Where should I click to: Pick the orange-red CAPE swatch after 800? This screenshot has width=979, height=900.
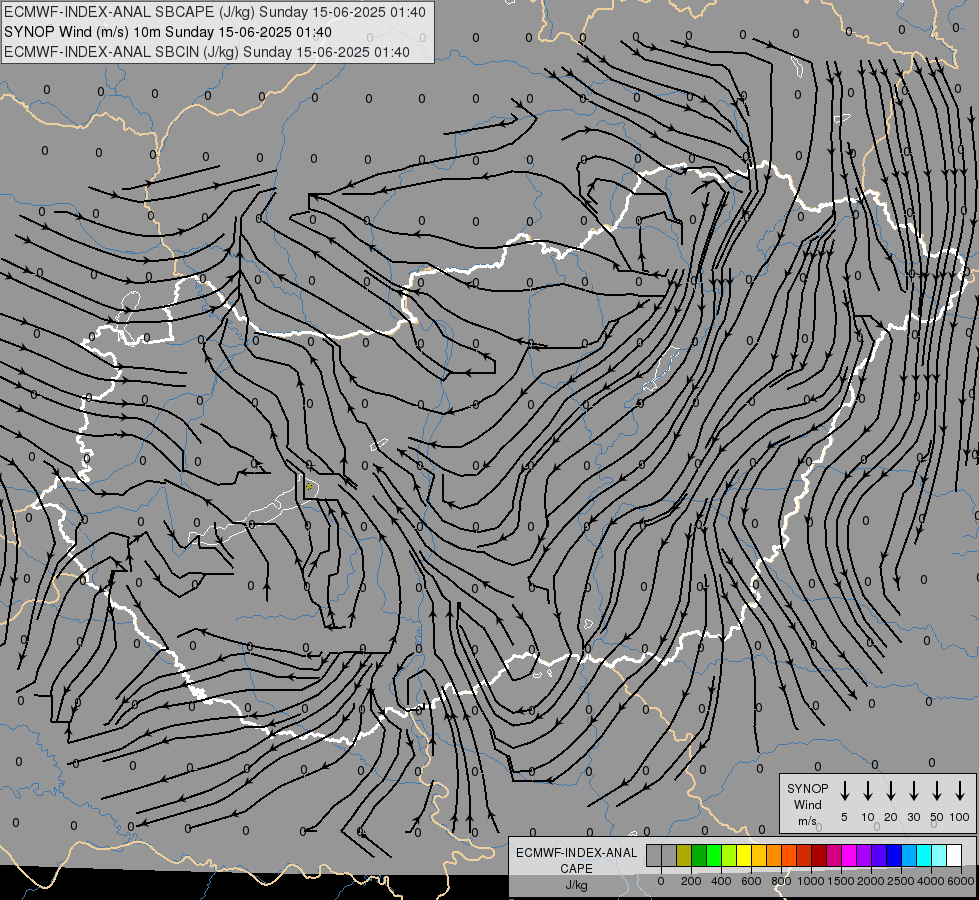click(789, 855)
